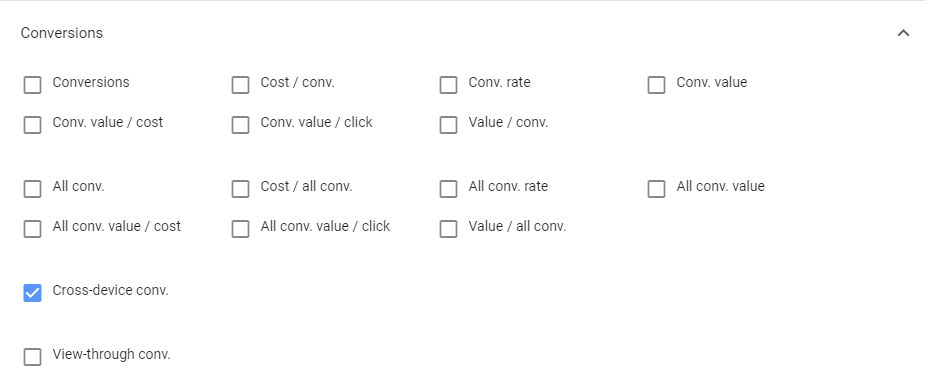Select the Conv. value checkbox
The height and width of the screenshot is (391, 925).
point(656,85)
